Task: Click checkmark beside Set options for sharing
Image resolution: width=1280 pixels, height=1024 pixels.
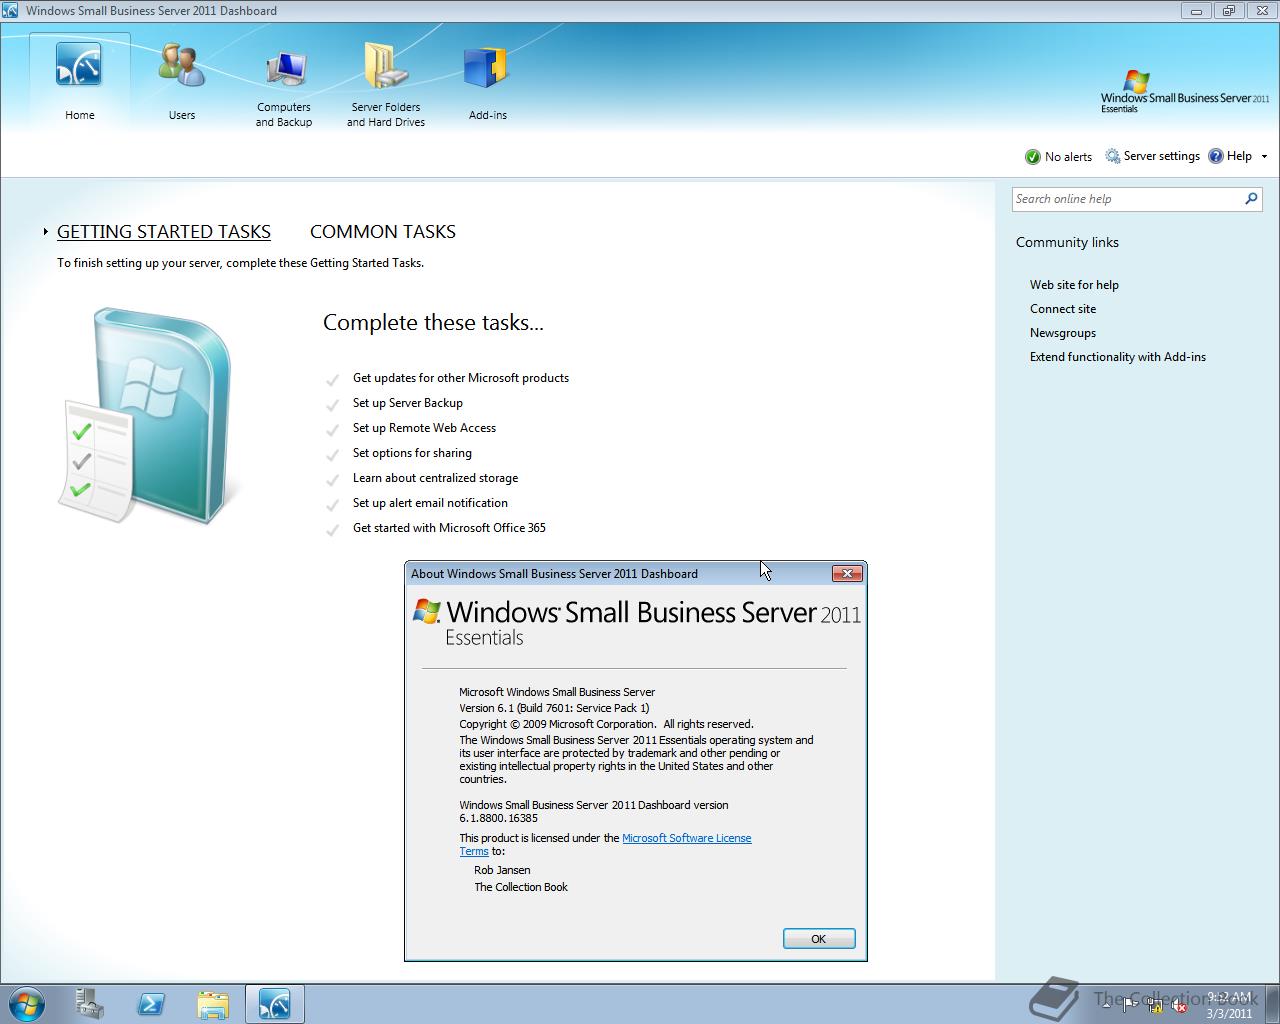Action: [332, 455]
